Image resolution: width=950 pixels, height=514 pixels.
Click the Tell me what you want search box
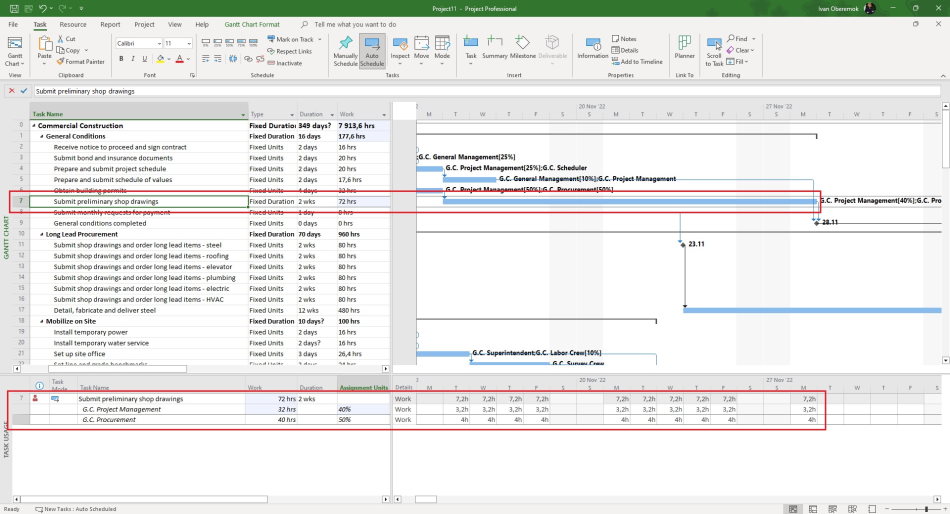[x=355, y=24]
